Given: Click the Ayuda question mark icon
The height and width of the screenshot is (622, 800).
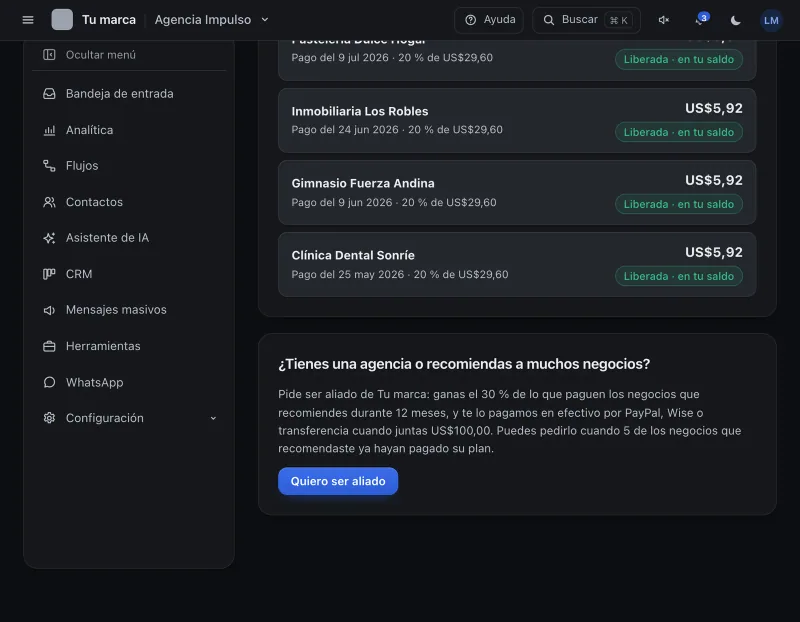Looking at the screenshot, I should coord(470,20).
